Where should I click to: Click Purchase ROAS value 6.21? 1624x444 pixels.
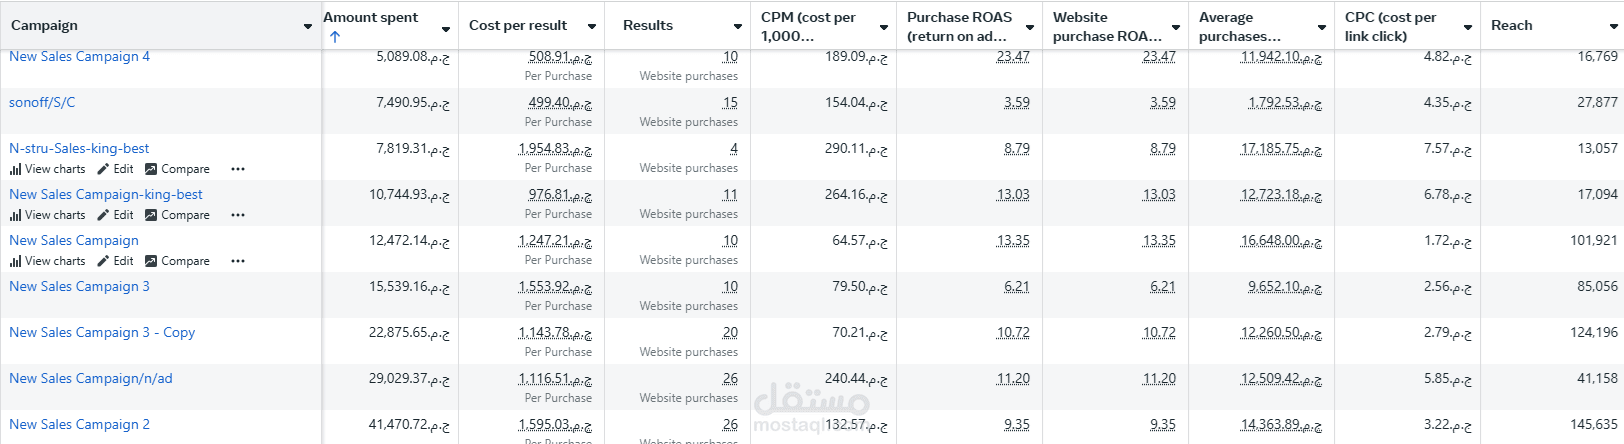[1017, 286]
